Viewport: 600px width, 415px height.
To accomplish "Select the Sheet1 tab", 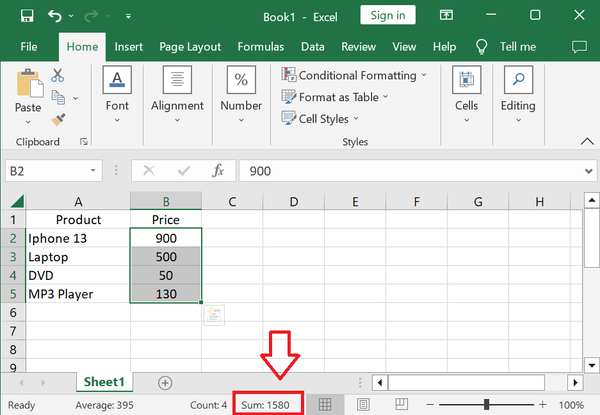I will 104,382.
